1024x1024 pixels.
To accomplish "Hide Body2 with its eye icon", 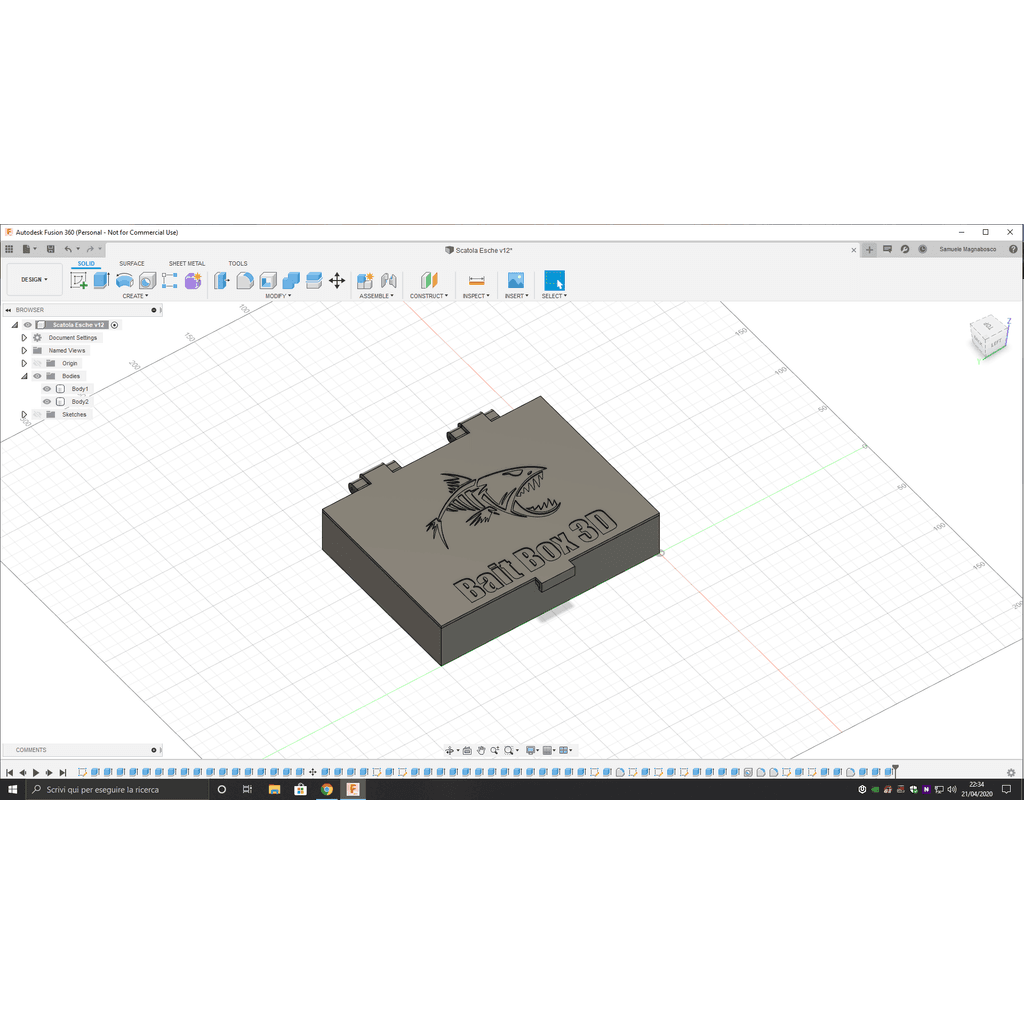I will [47, 402].
